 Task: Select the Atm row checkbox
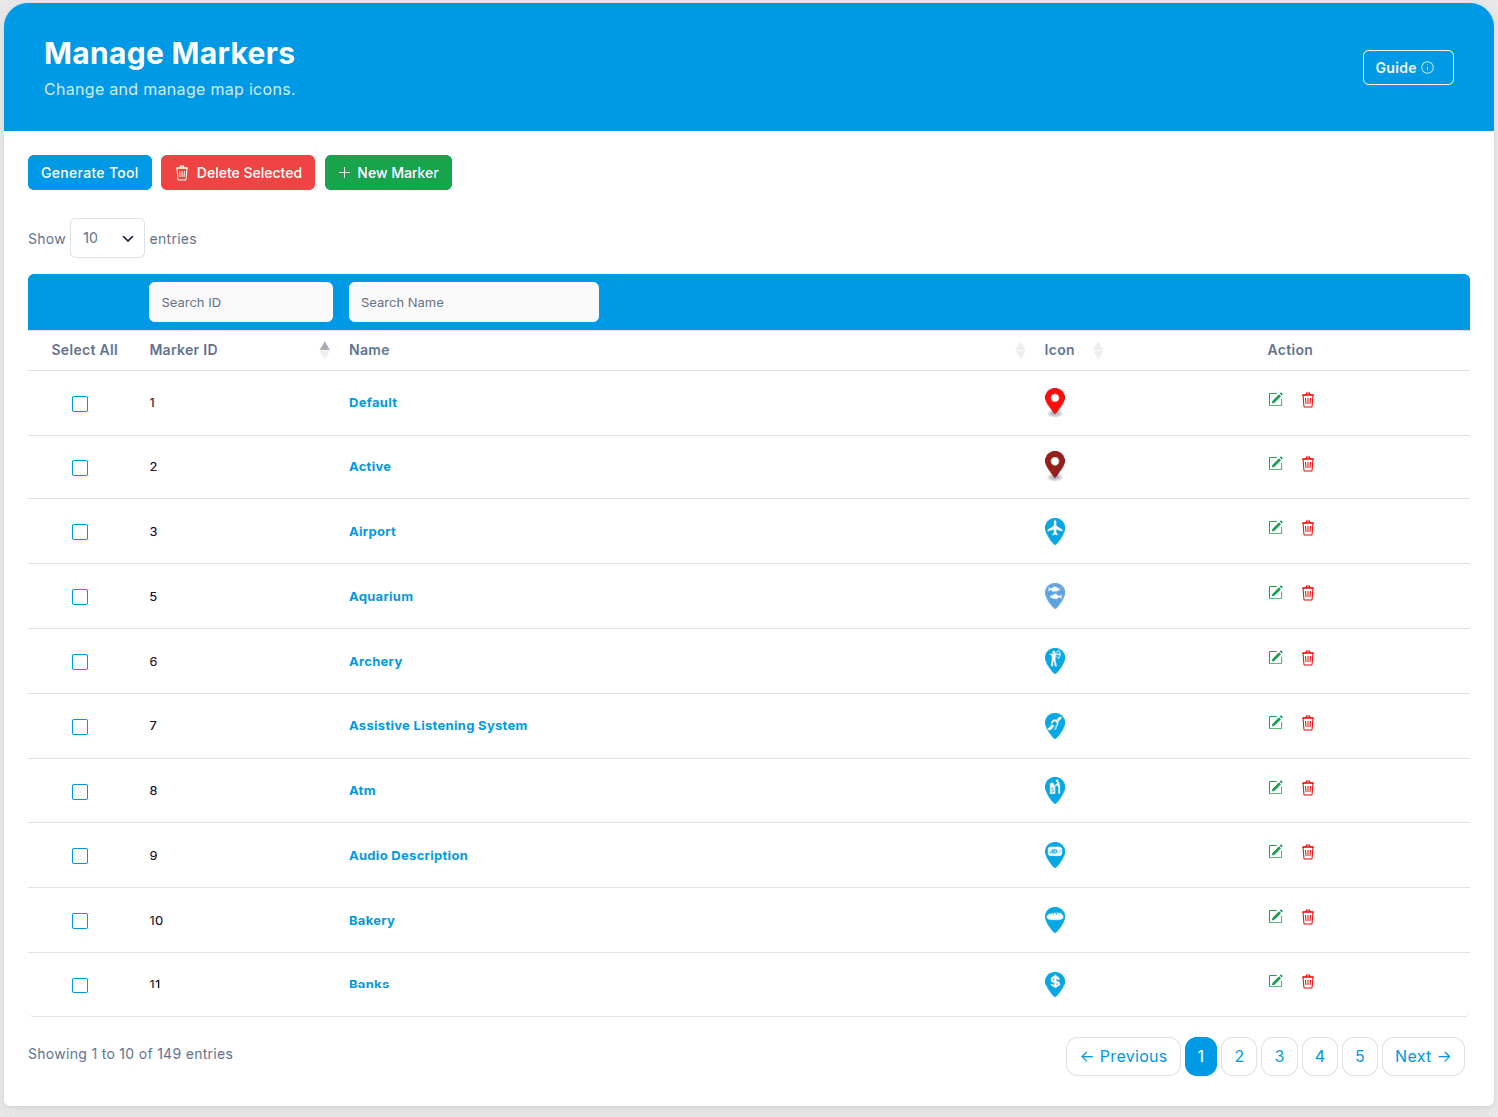coord(80,792)
